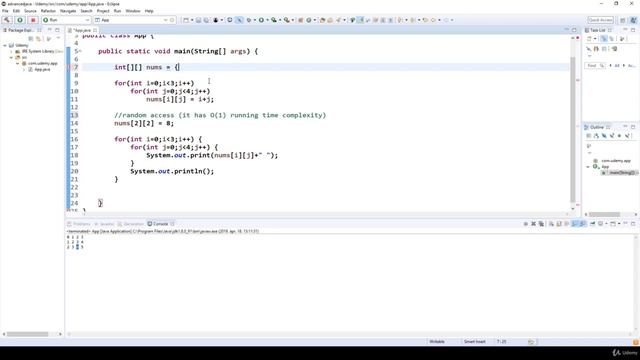Click the hammer Build icon in launch bar
This screenshot has height=360, width=640.
coord(7,20)
